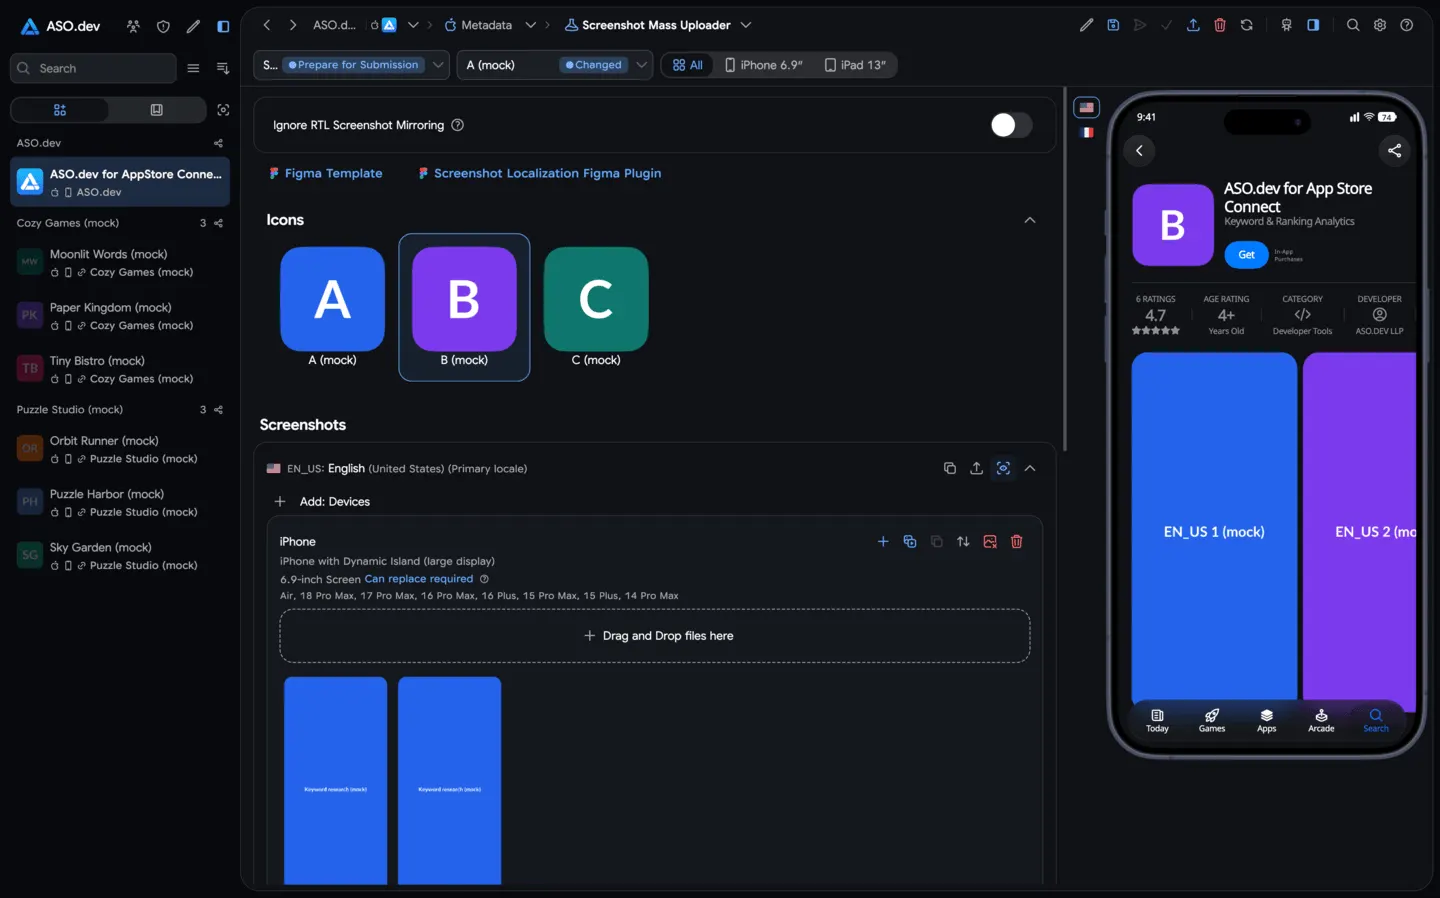Click Add: Devices button
1440x898 pixels.
point(322,502)
